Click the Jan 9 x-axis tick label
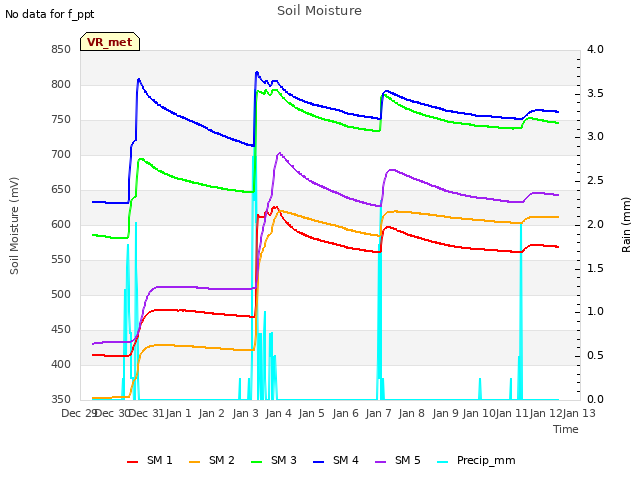Viewport: 640px width, 480px height. coord(445,413)
